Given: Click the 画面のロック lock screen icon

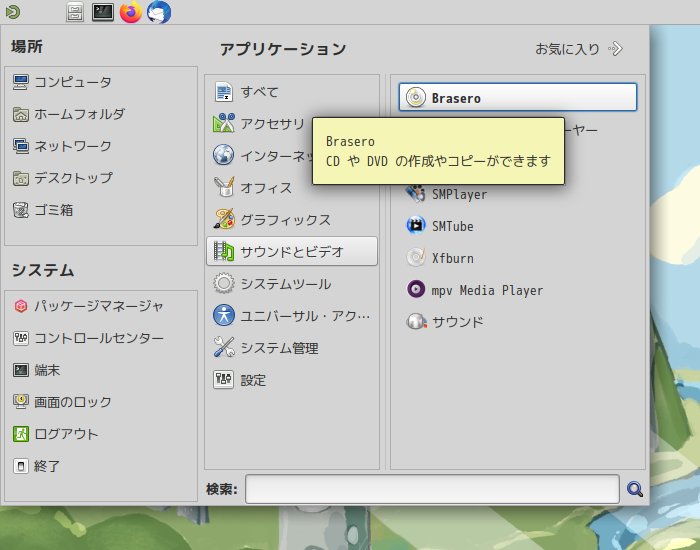Looking at the screenshot, I should 21,402.
